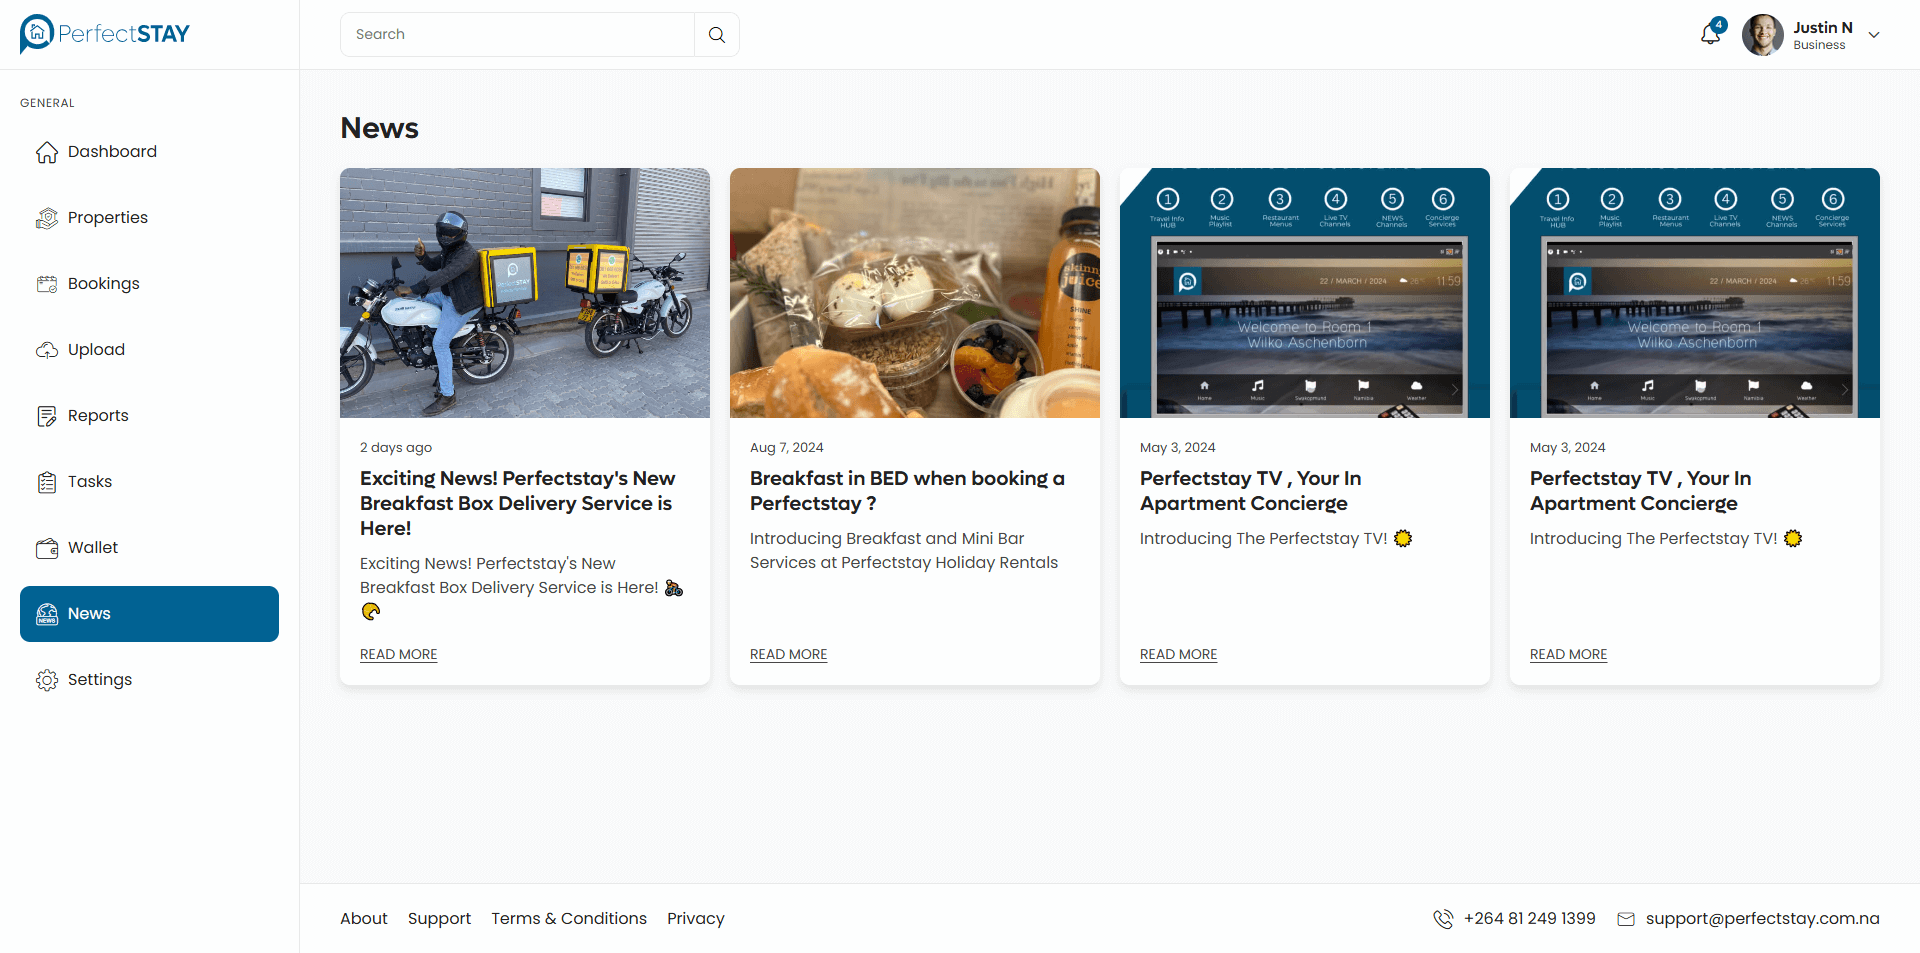Open the Support footer link
The width and height of the screenshot is (1920, 953).
[x=439, y=918]
